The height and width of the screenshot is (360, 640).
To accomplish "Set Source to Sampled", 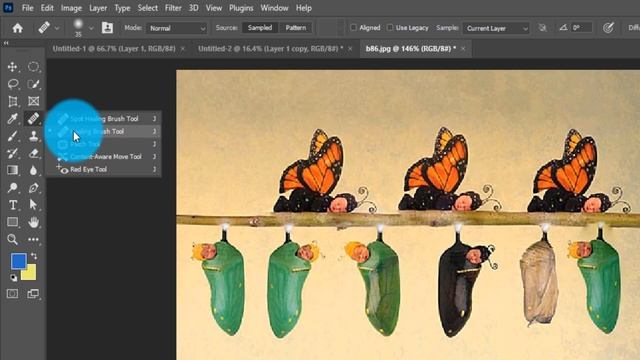I will click(x=260, y=28).
